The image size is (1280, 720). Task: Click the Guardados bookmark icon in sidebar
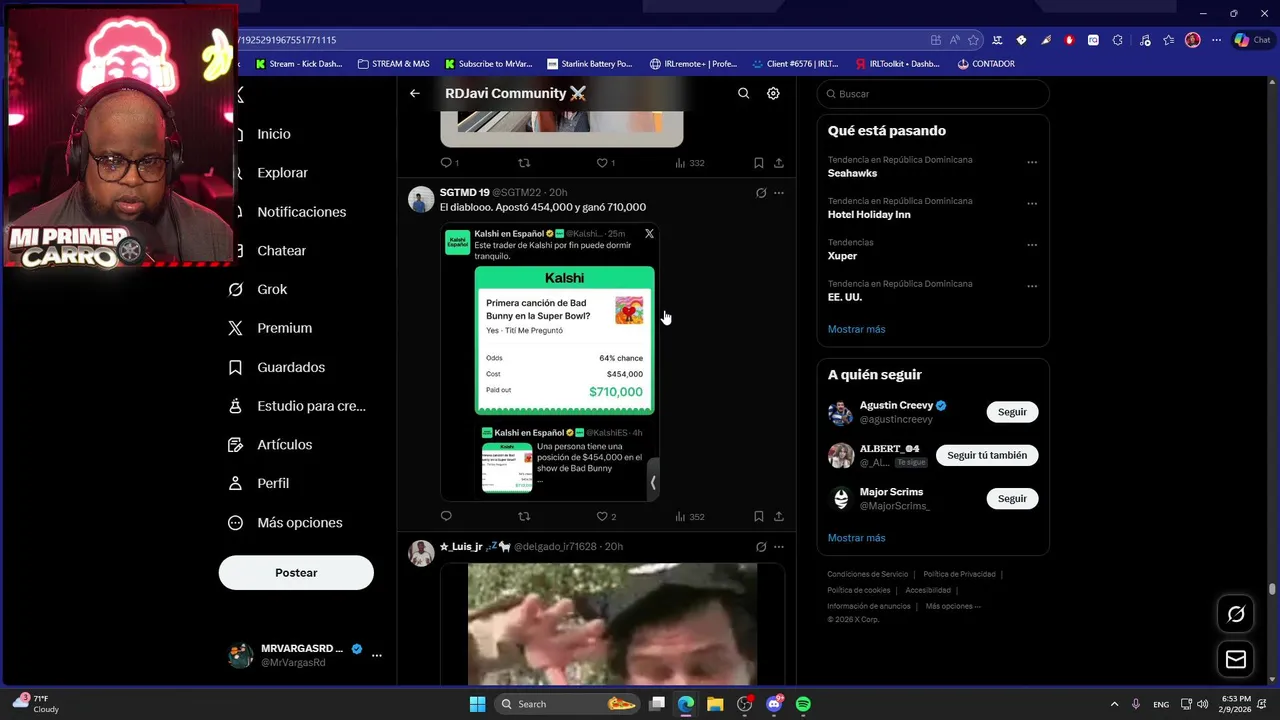pyautogui.click(x=236, y=367)
